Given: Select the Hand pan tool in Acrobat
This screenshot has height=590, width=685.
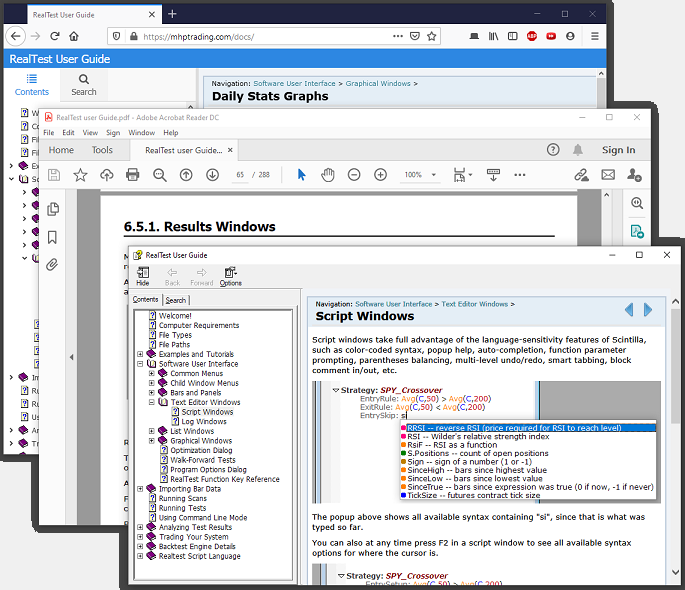Looking at the screenshot, I should tap(327, 175).
